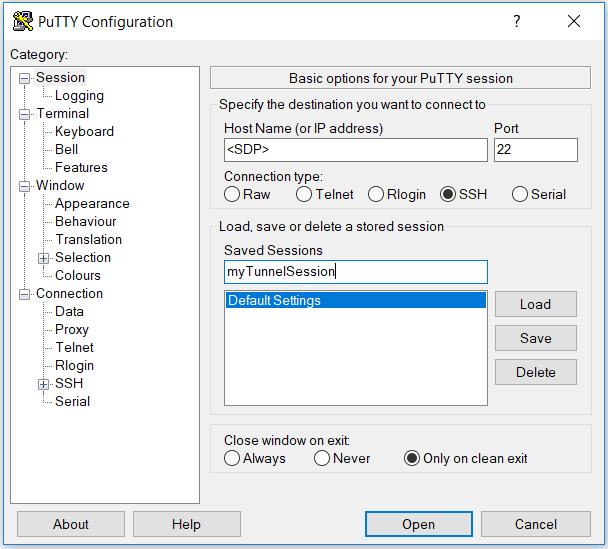Click the Host Name input field

(355, 150)
